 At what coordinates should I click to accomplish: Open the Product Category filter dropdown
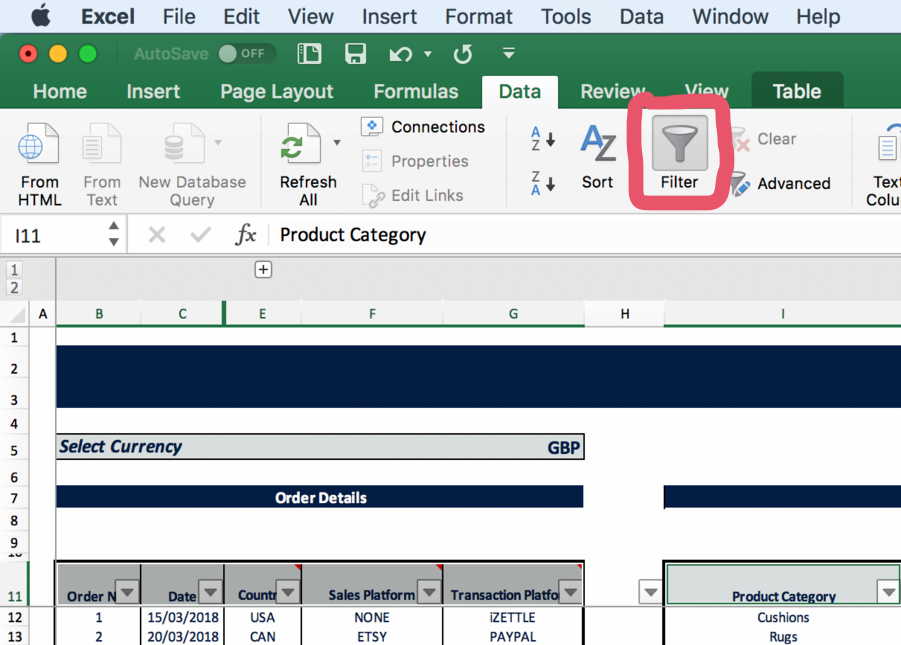pyautogui.click(x=888, y=592)
